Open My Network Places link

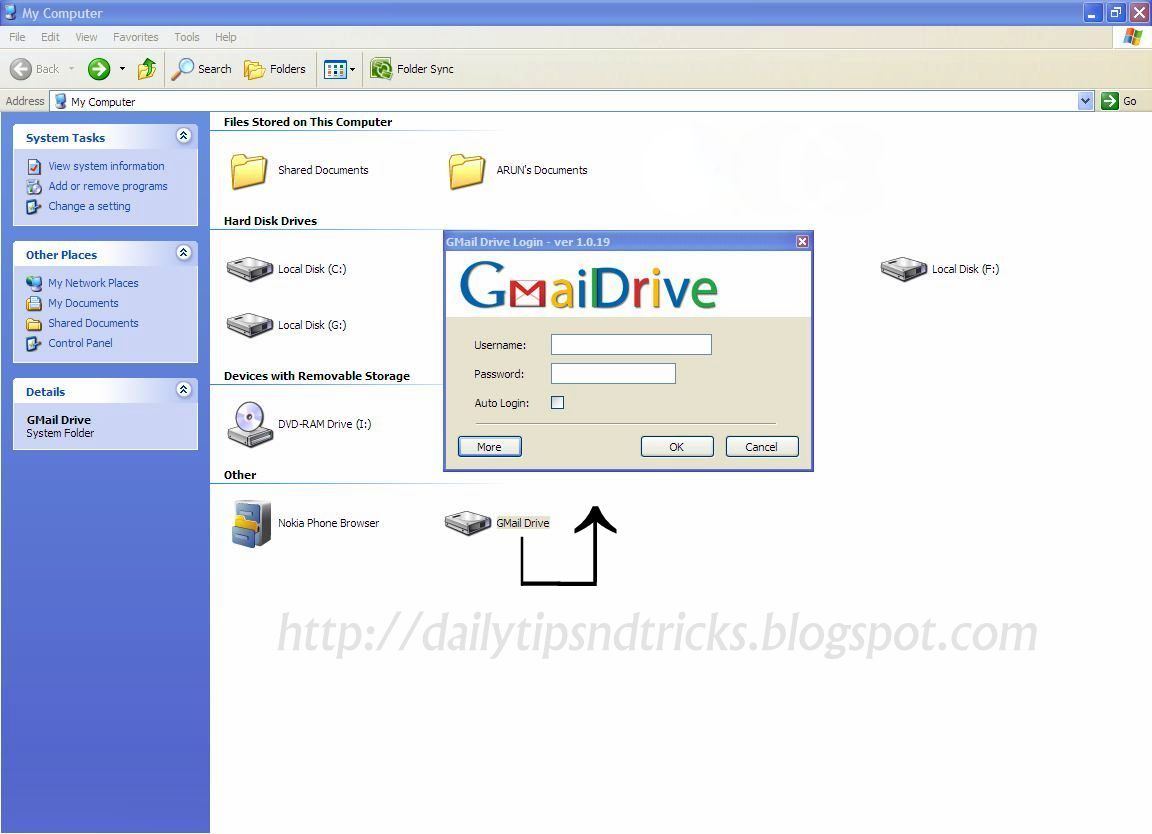93,283
